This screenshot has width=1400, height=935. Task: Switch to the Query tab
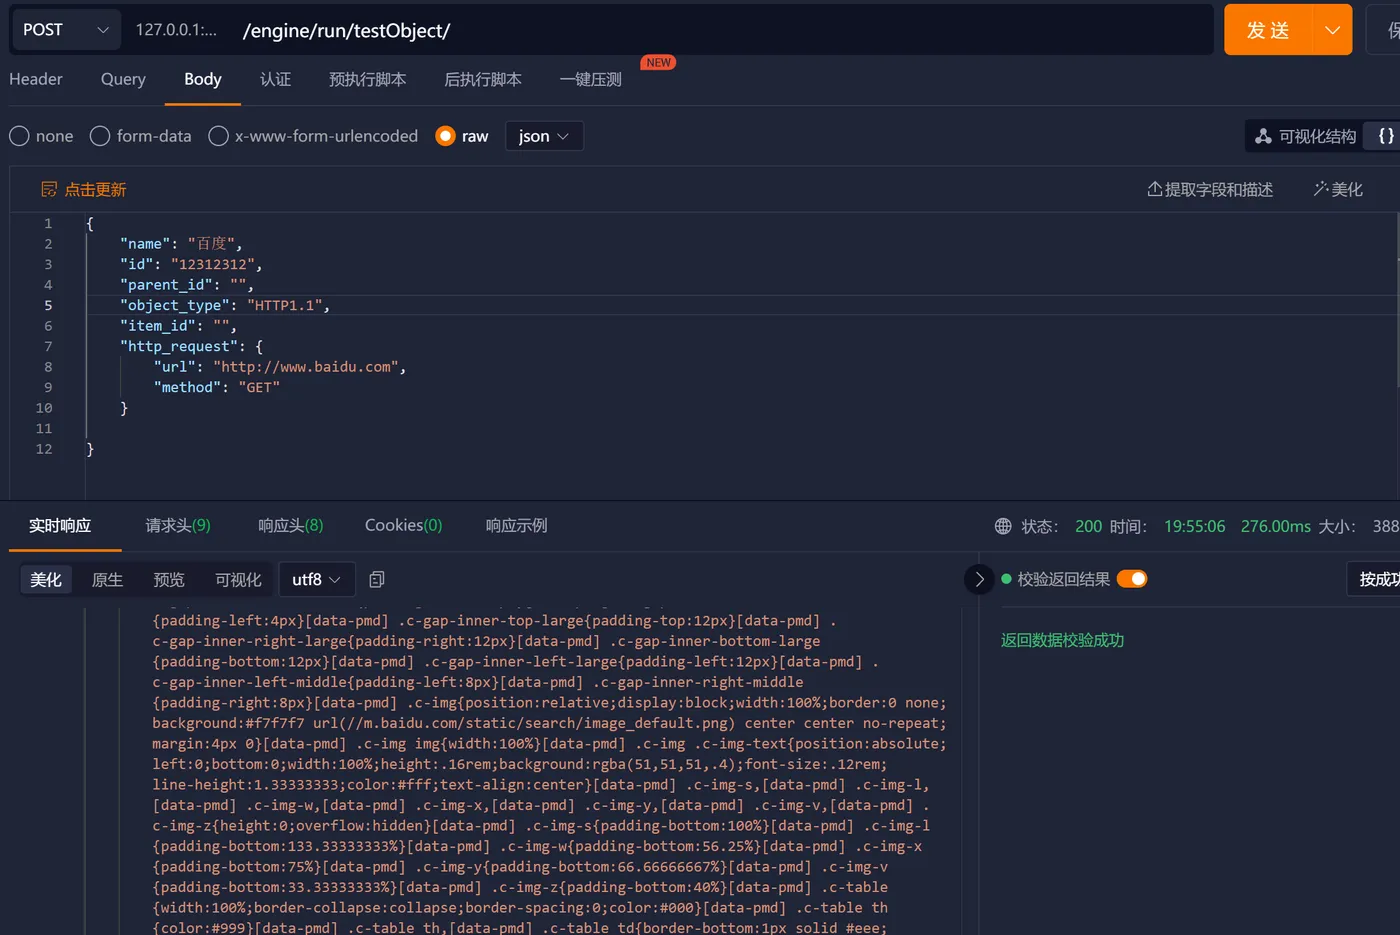point(123,79)
